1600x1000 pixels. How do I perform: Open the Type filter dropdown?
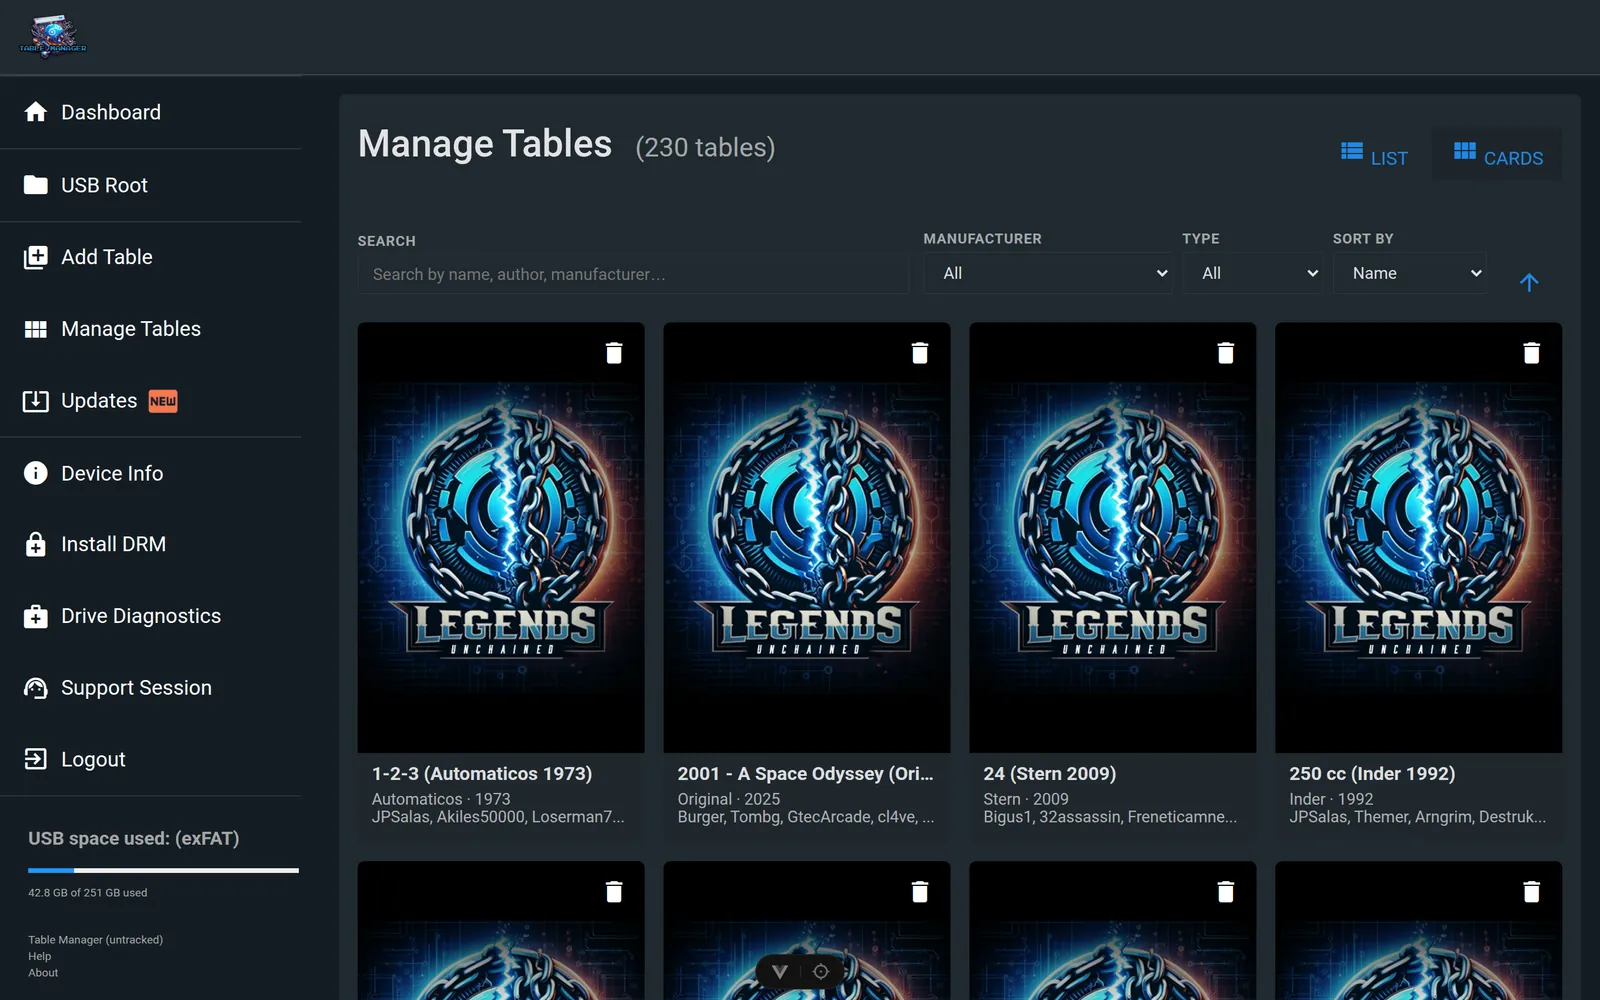click(1253, 273)
